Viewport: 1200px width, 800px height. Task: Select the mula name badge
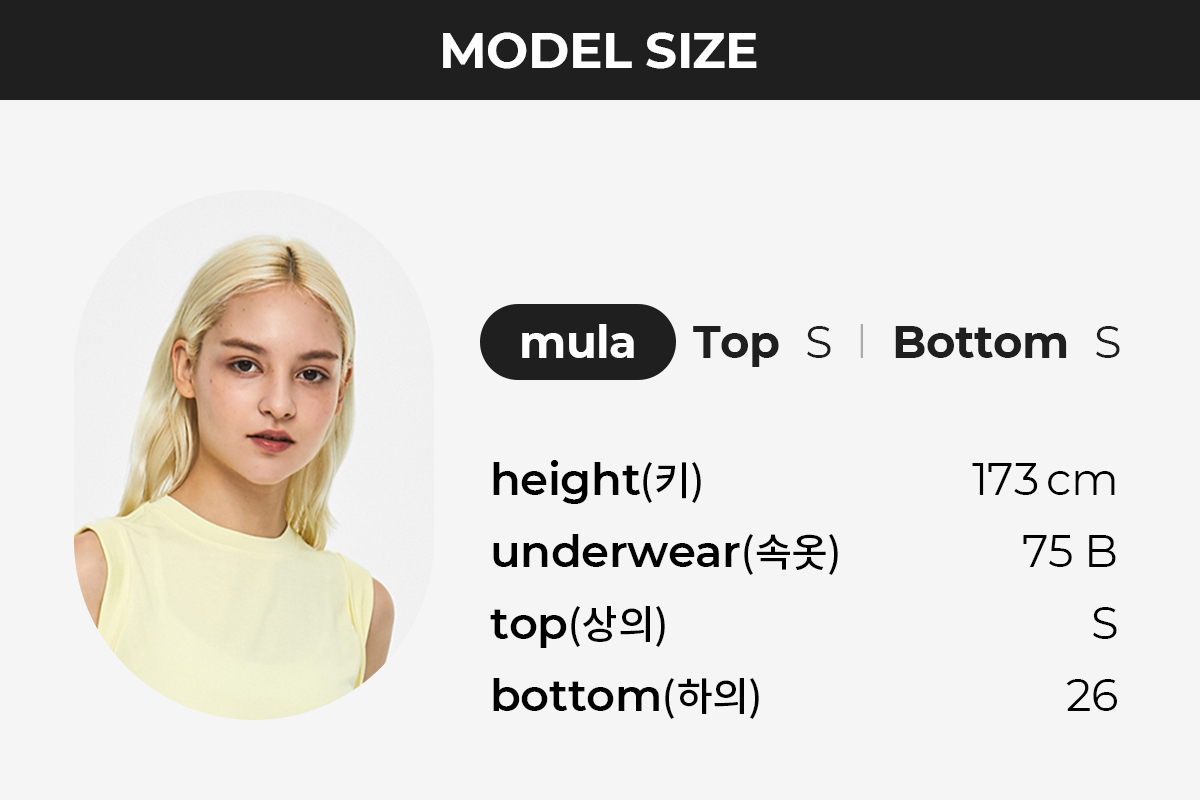tap(578, 342)
